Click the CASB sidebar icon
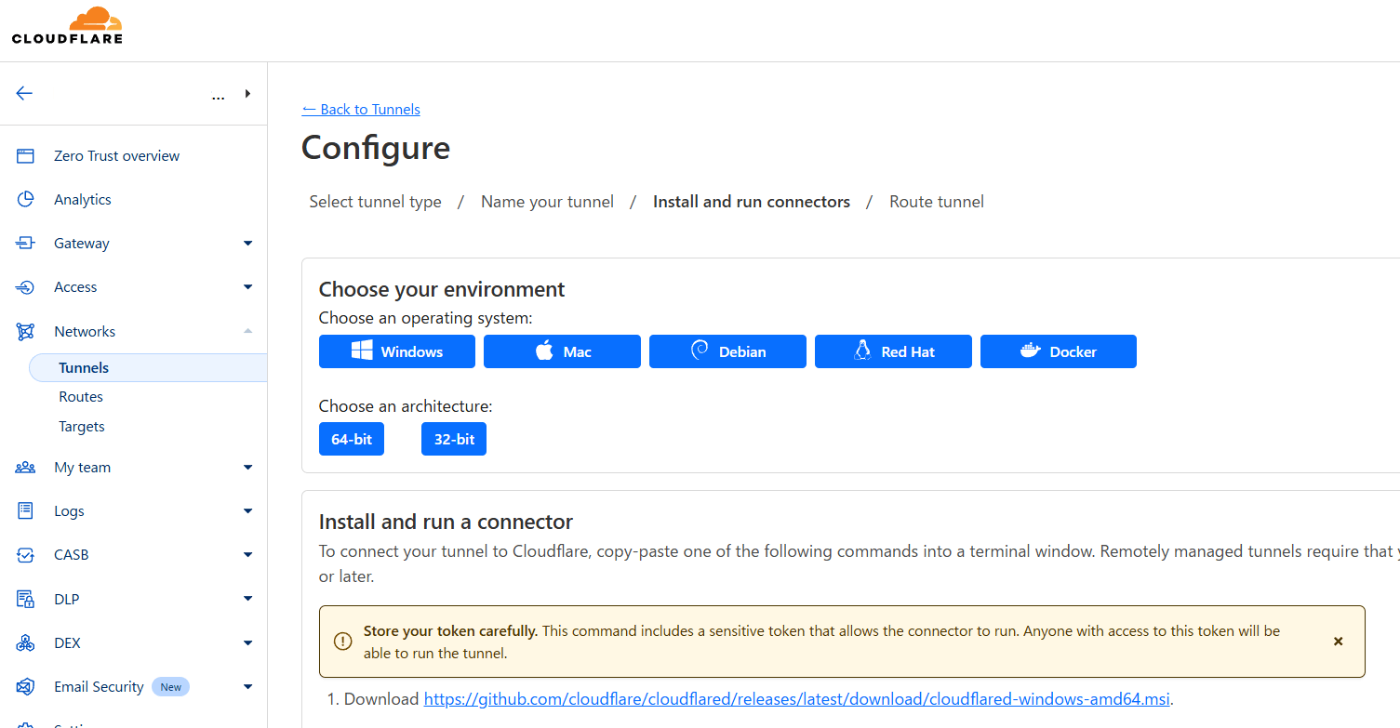Screen dimensions: 1400x728 (26, 555)
